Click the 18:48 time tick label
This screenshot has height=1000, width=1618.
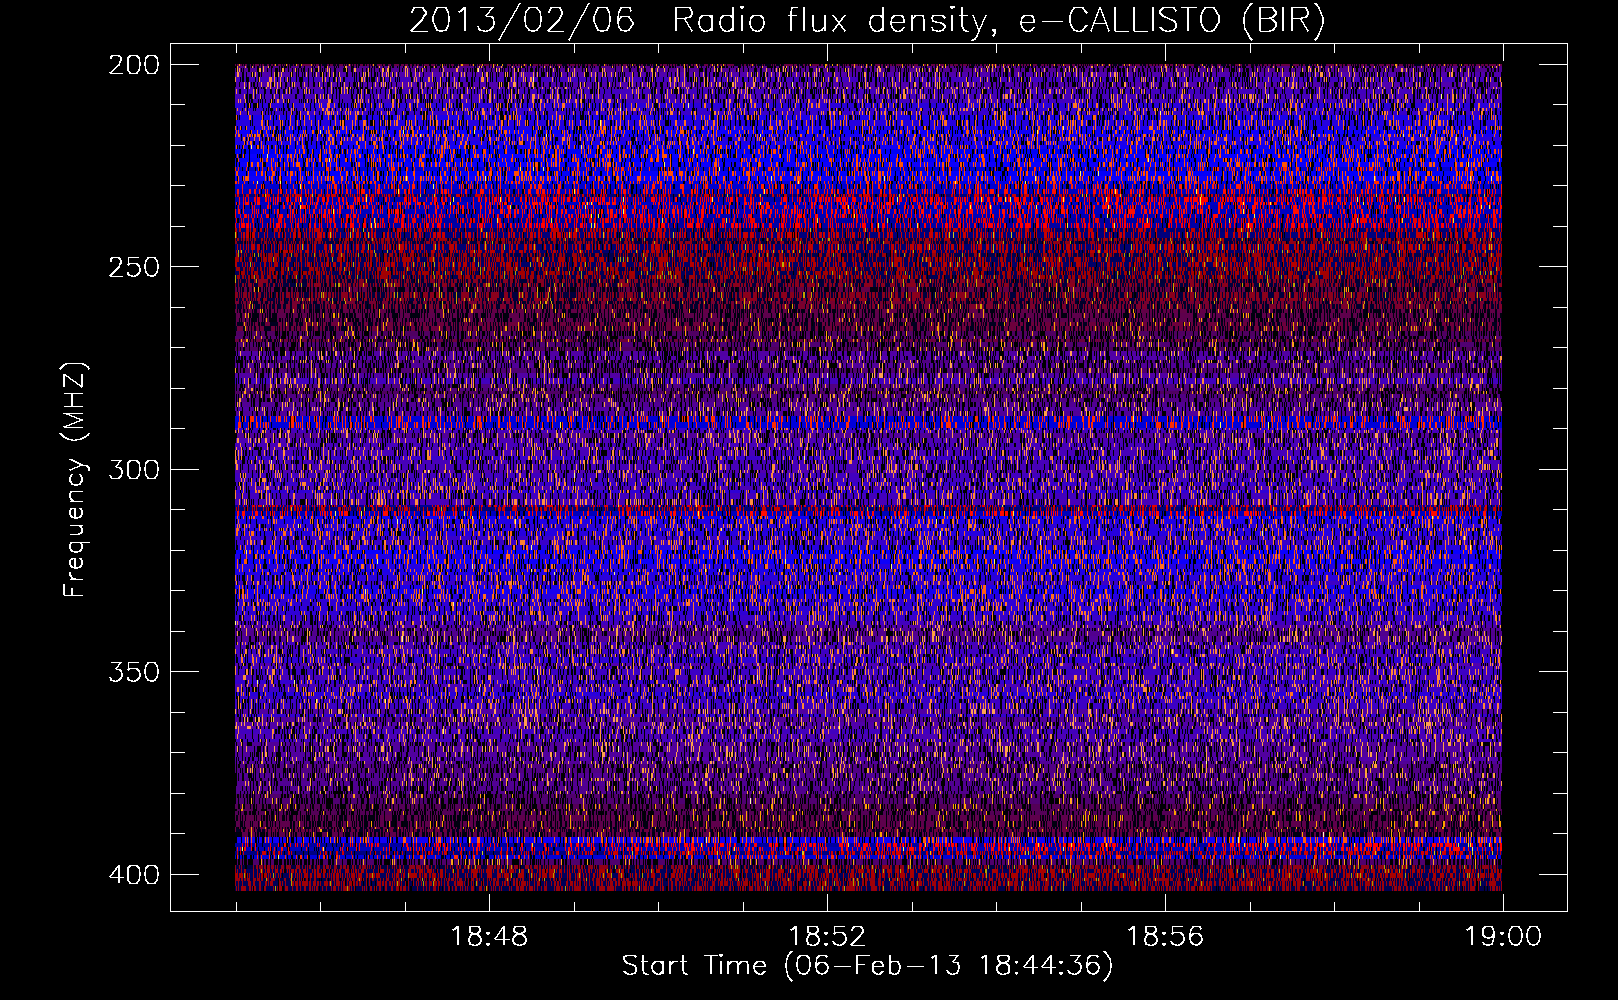coord(489,937)
